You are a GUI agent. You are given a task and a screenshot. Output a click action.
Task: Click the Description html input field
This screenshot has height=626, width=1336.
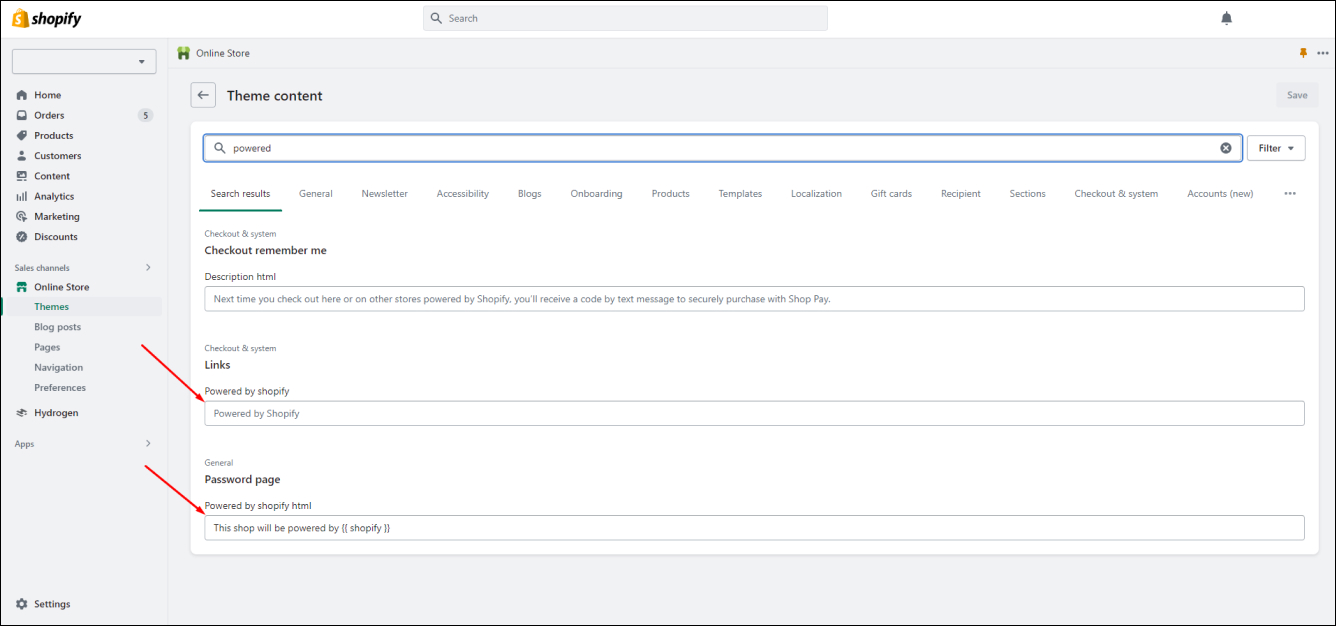(754, 298)
